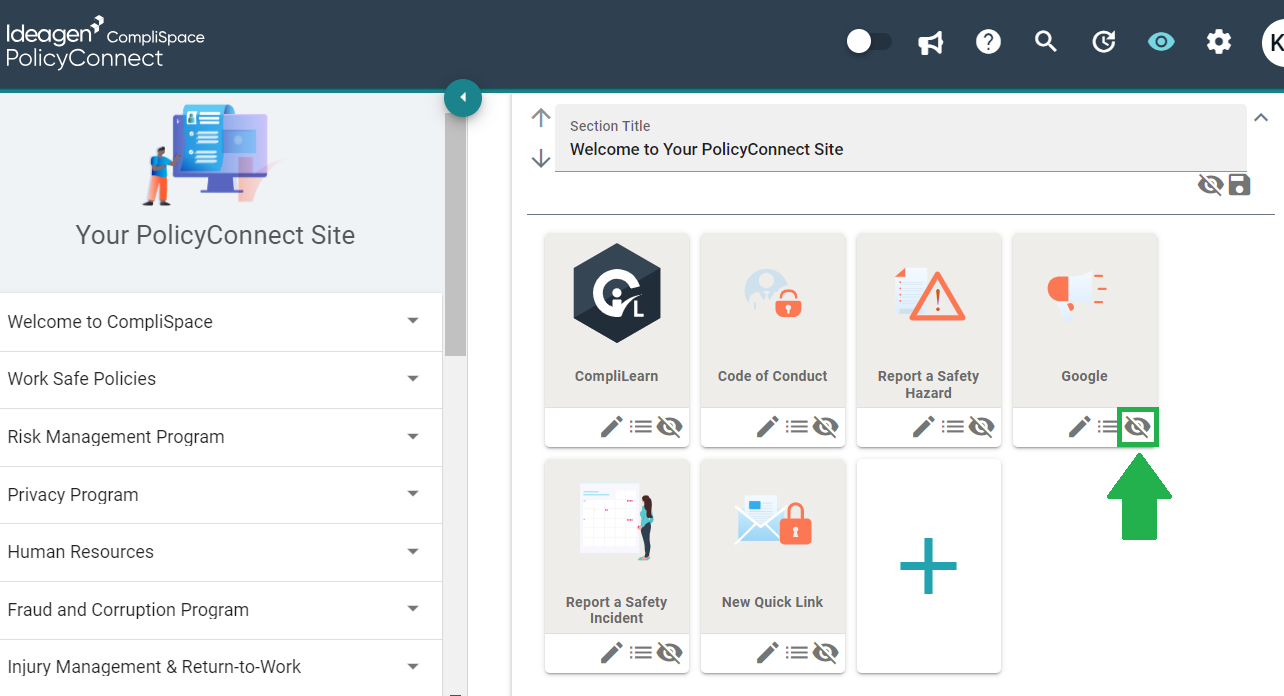Edit the CompliLearn tile with pencil icon
The image size is (1284, 696).
coord(611,427)
